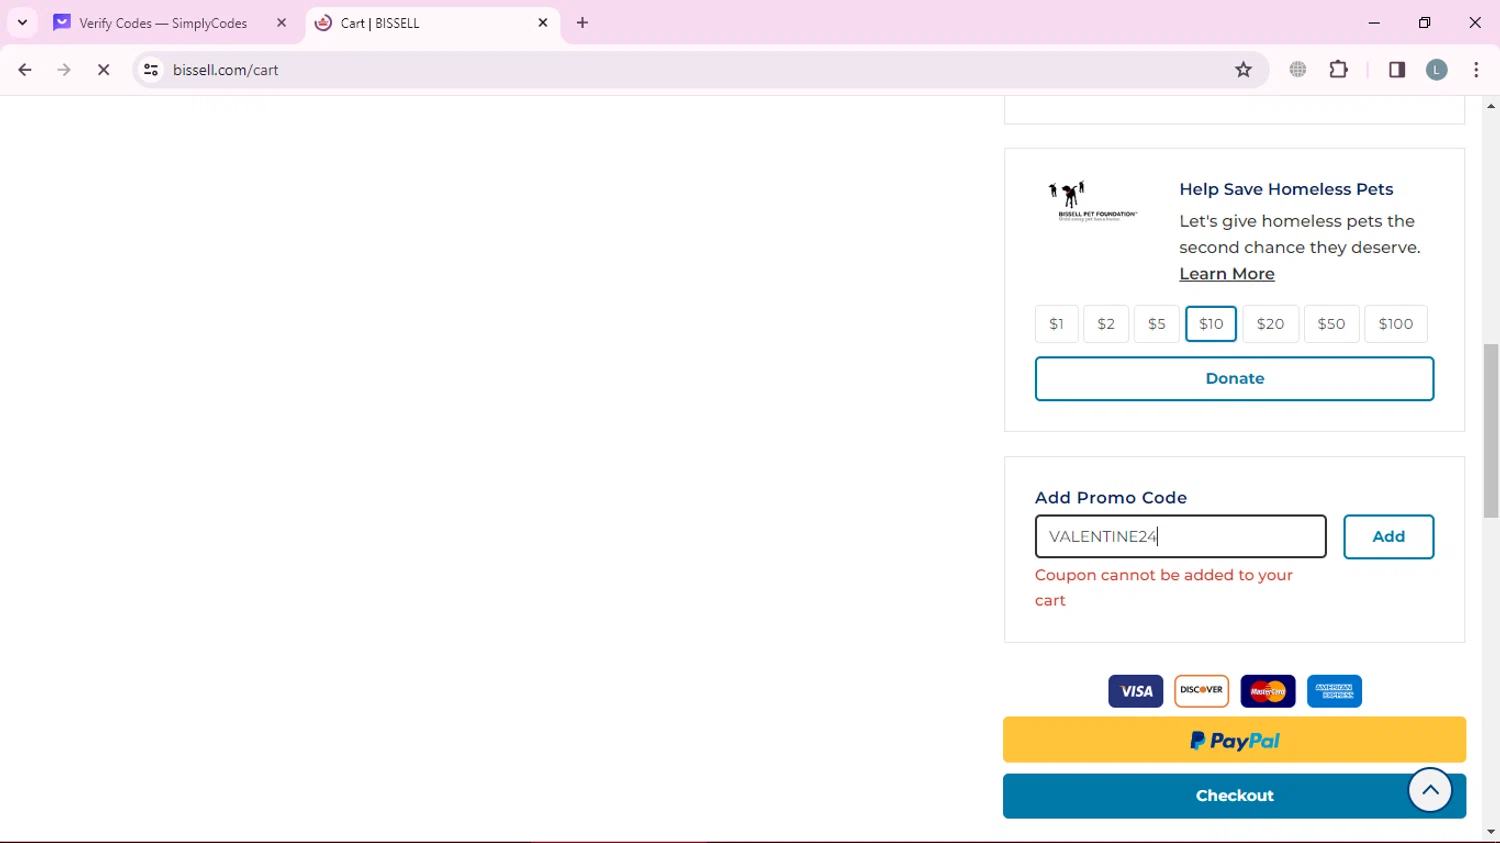This screenshot has width=1500, height=843.
Task: View site information icon in address bar
Action: tap(151, 70)
